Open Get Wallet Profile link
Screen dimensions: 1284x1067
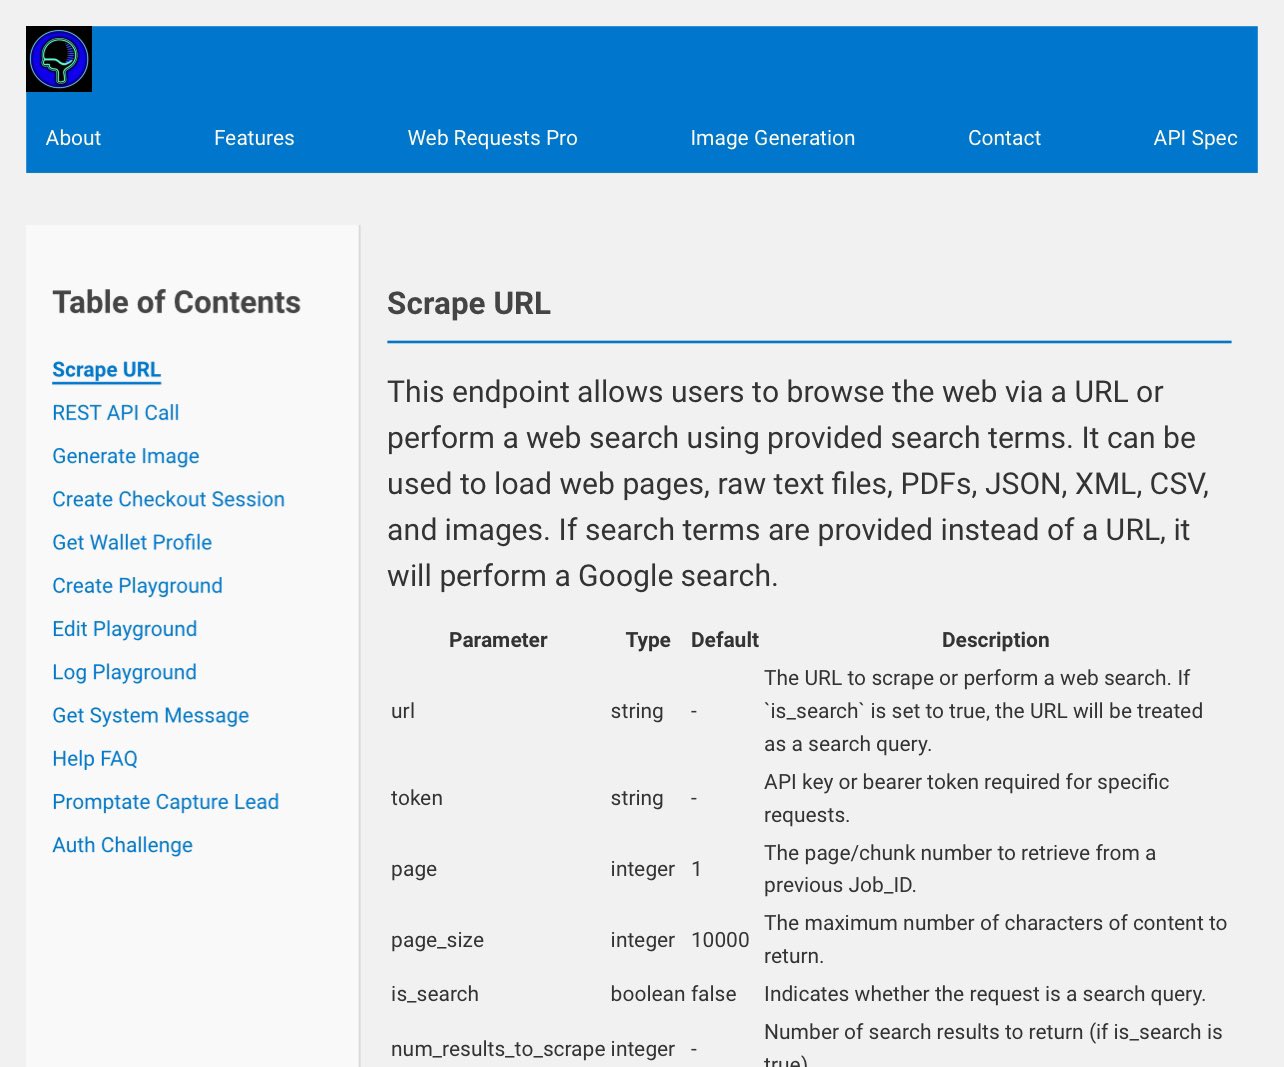[132, 542]
